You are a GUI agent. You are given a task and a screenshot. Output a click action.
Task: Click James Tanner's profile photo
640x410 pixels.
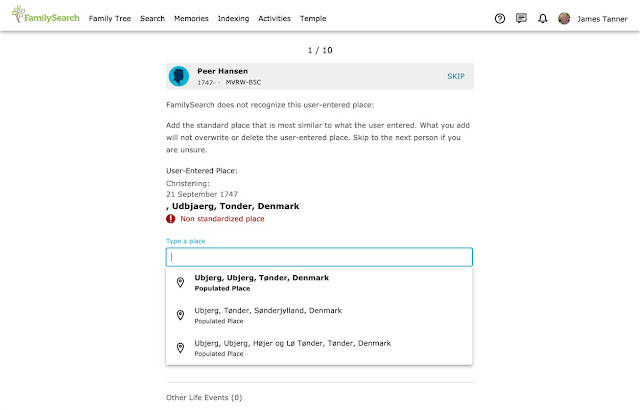[x=564, y=18]
